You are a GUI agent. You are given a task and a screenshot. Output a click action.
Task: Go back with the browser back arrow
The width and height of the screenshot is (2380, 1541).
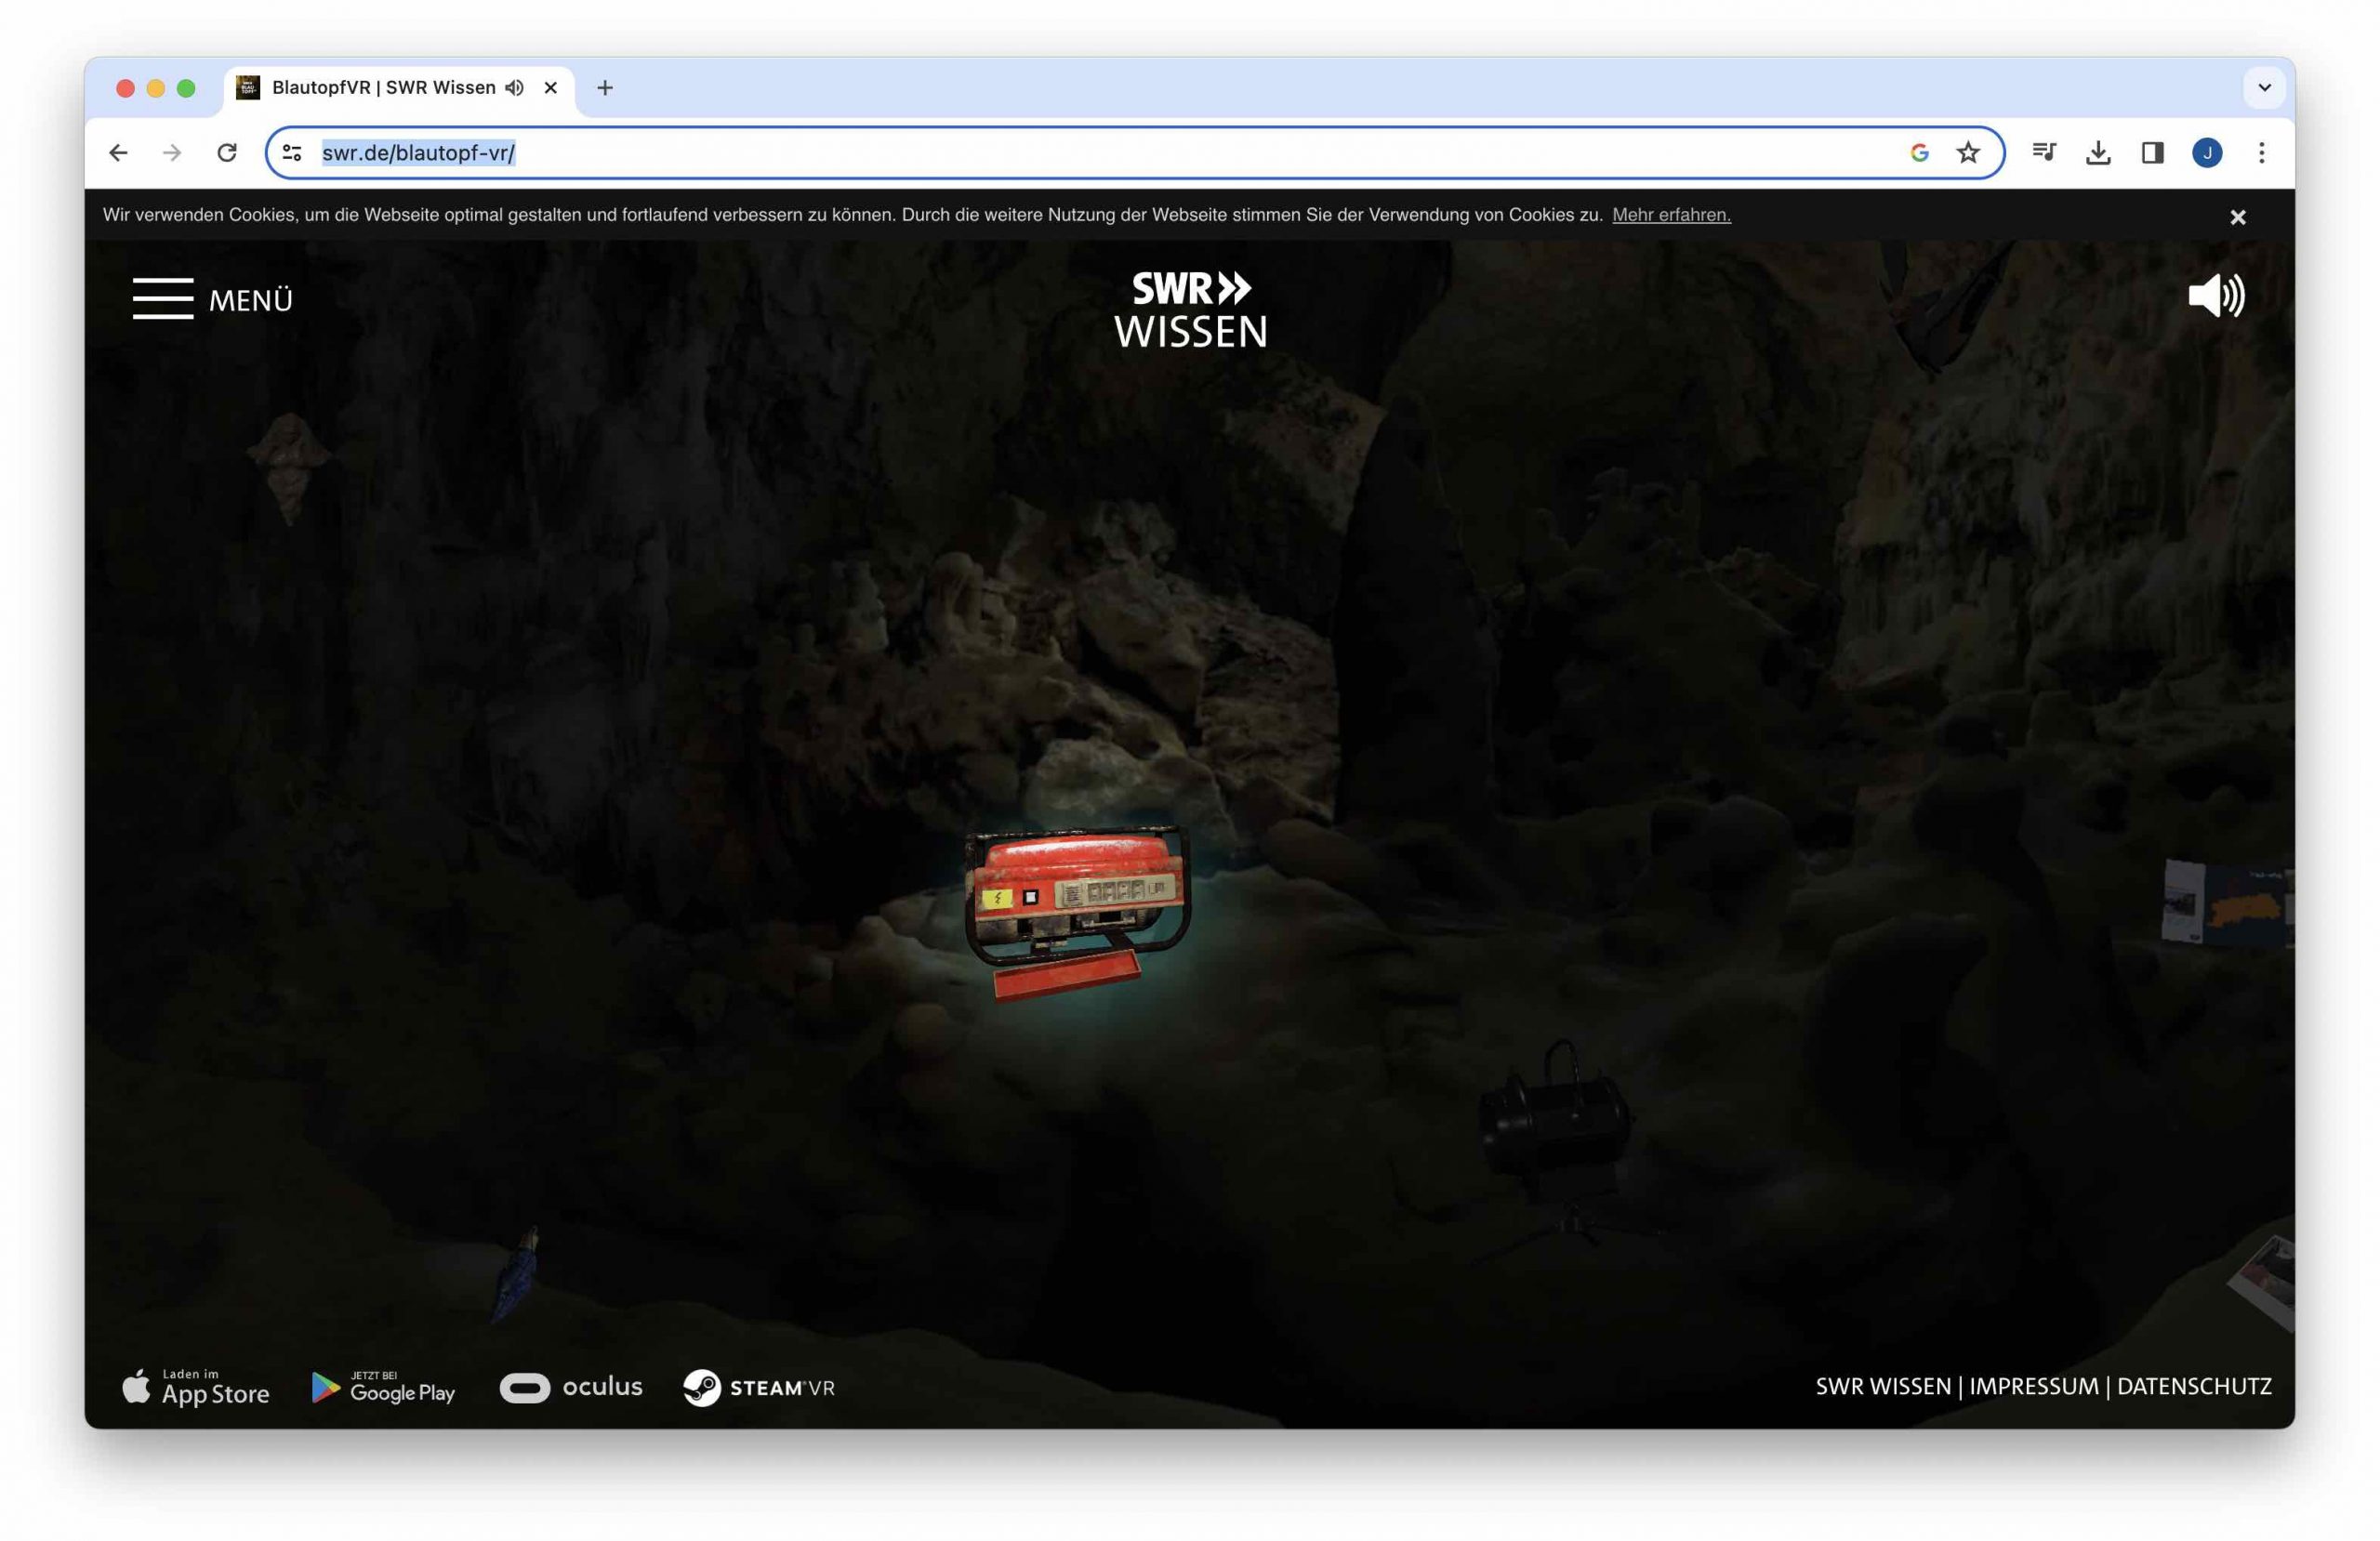coord(118,153)
